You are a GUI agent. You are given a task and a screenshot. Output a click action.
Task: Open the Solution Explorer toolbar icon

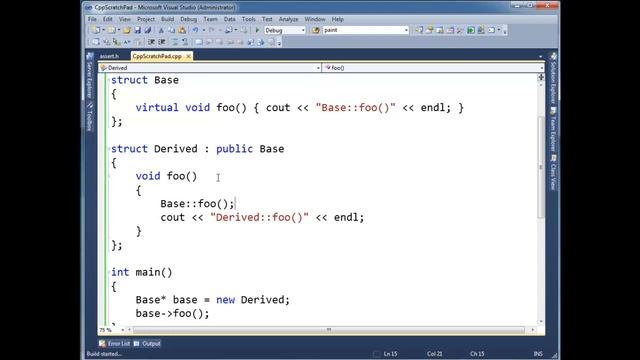coord(419,30)
